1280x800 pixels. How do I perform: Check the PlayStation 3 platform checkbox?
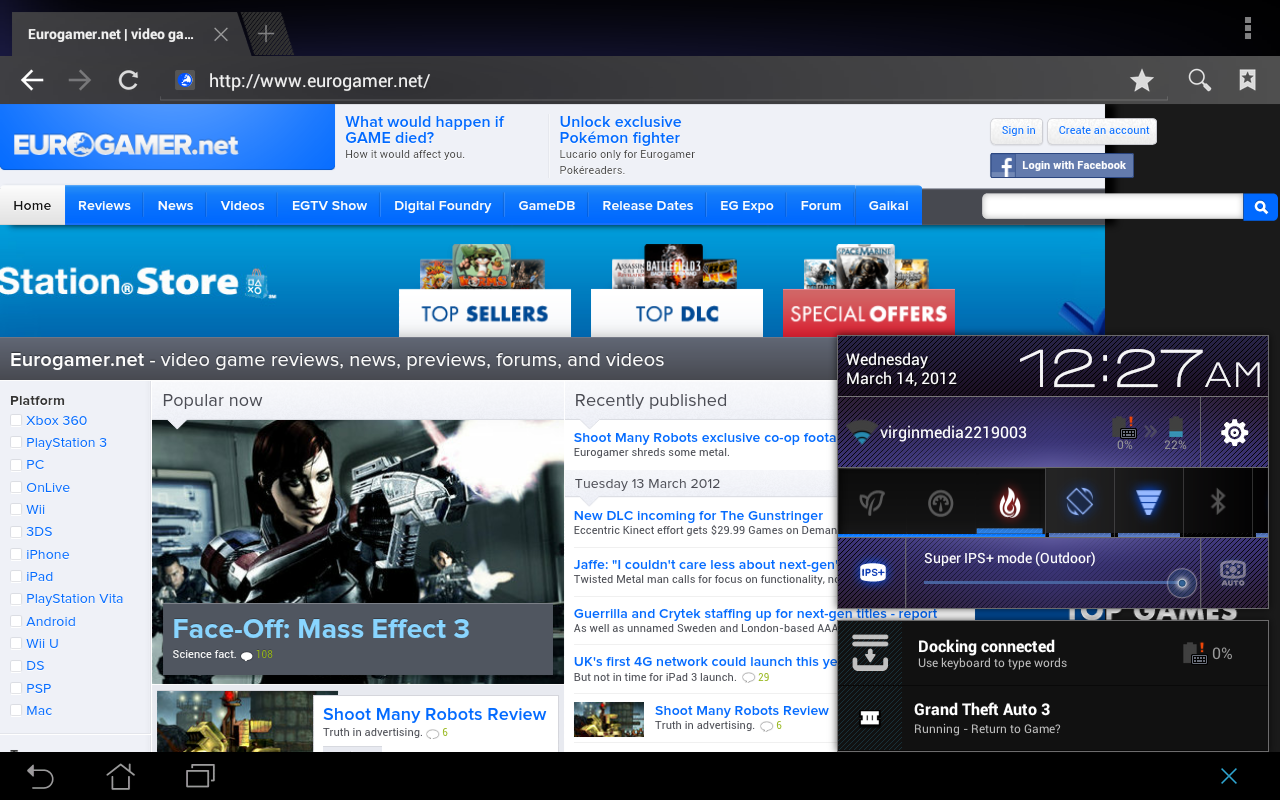[16, 443]
